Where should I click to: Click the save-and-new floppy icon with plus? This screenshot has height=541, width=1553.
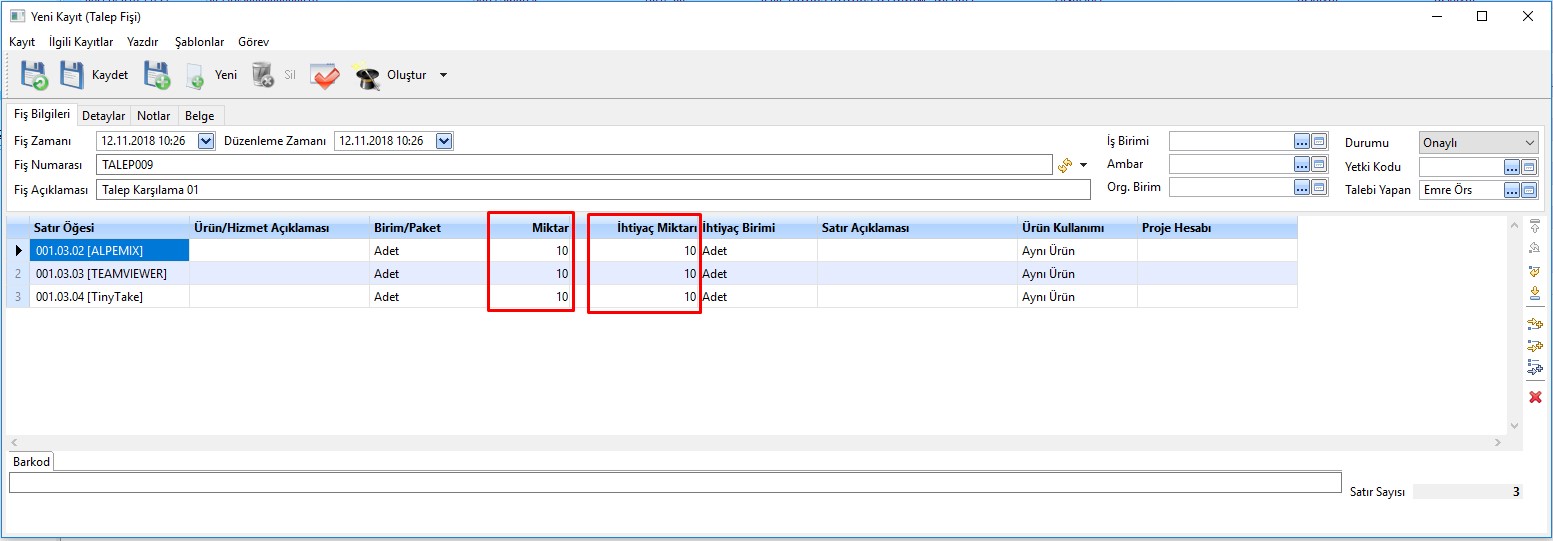tap(157, 75)
